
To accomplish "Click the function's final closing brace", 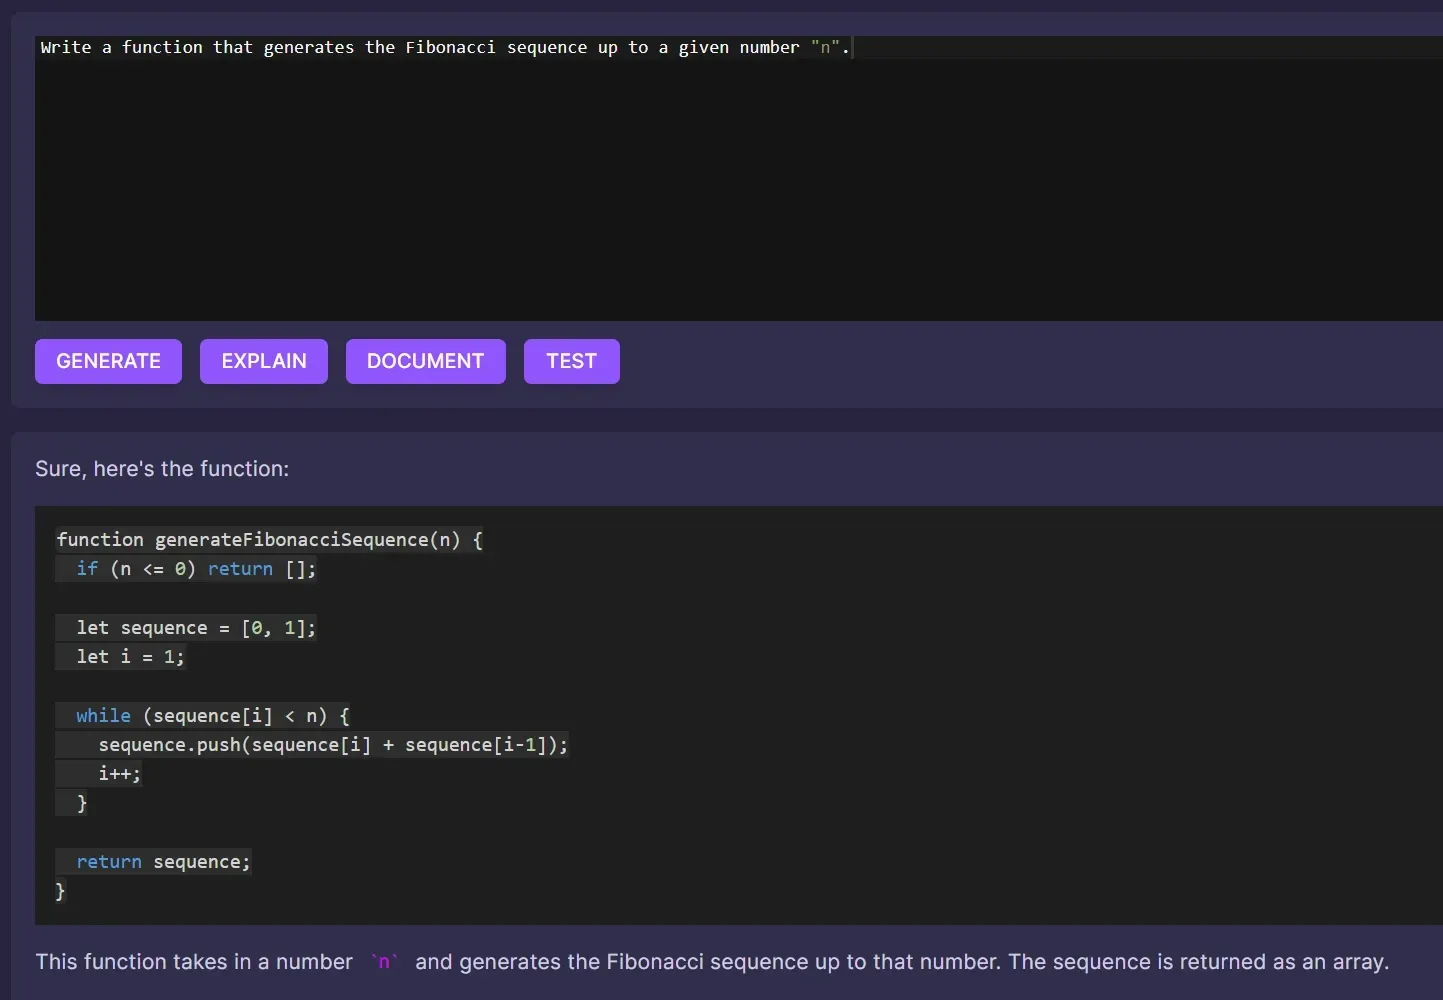I will 60,891.
